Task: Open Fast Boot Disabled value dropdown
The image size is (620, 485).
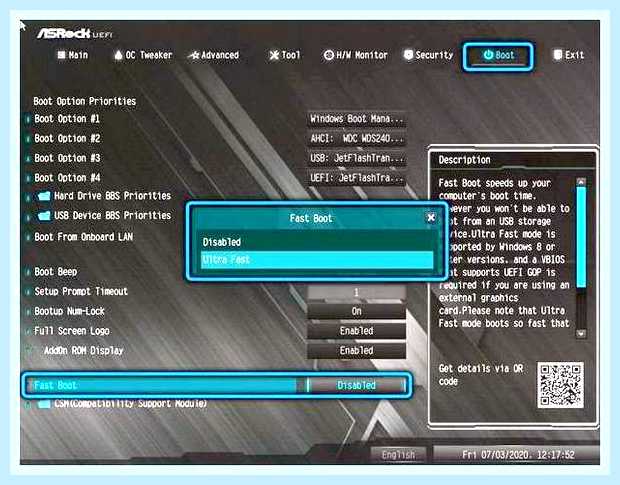Action: [x=356, y=385]
